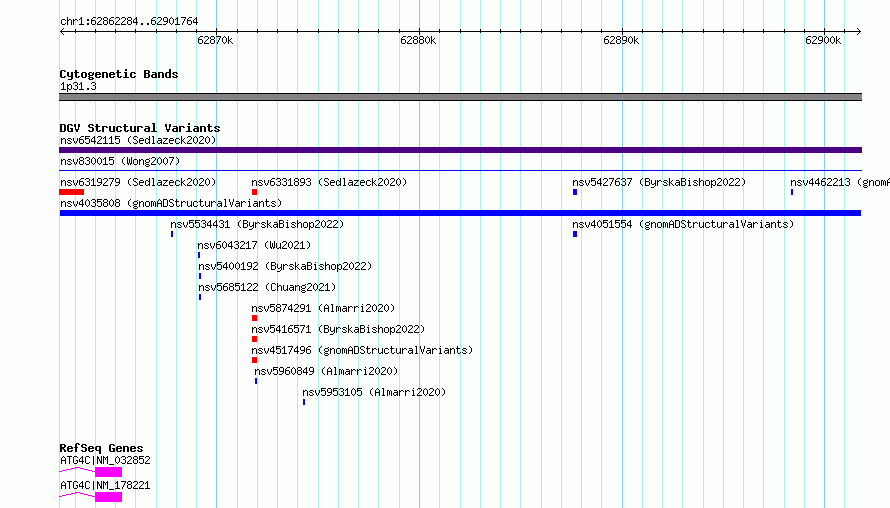The height and width of the screenshot is (508, 890).
Task: Open variant nsv5416571 (ByrskaBishop2022) label
Action: 338,329
